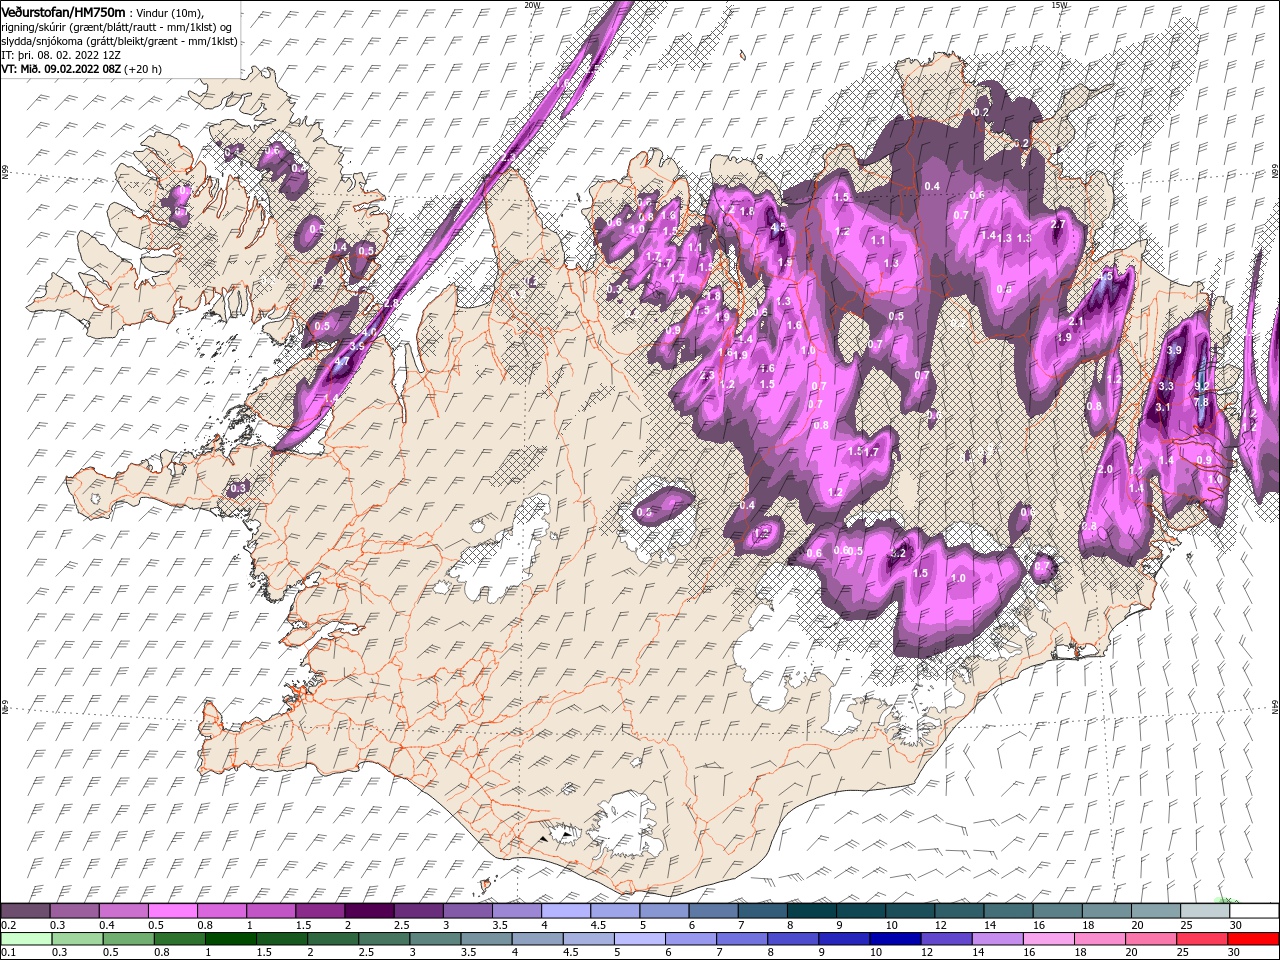Click the 15W longitude label
This screenshot has height=960, width=1280.
coord(1059,4)
